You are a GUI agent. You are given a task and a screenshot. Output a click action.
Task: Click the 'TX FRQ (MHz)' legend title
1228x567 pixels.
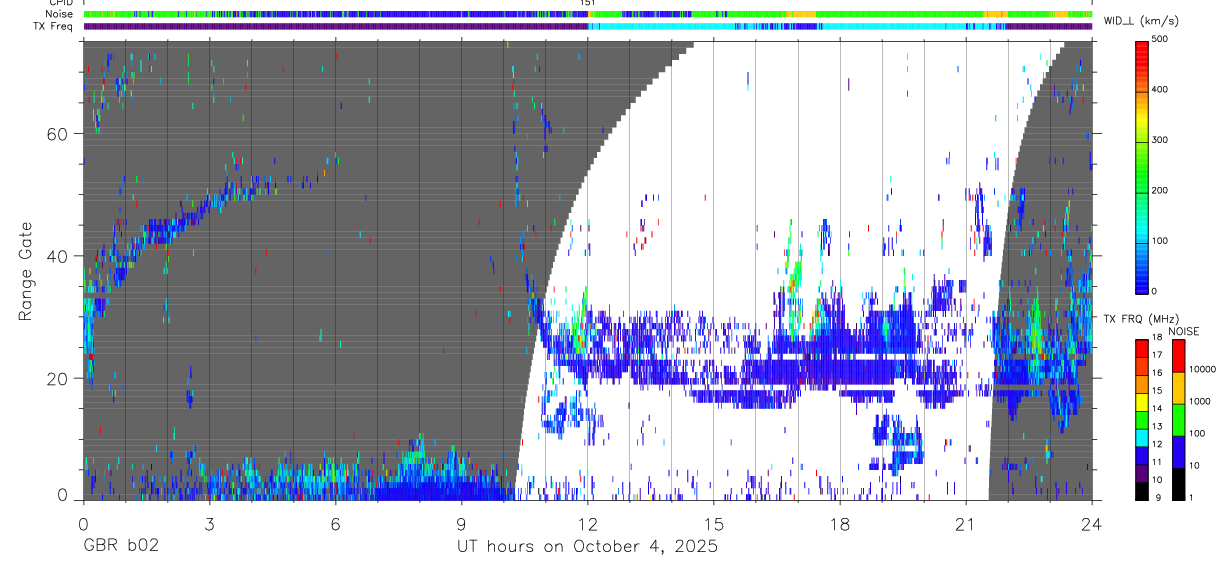pos(1141,318)
